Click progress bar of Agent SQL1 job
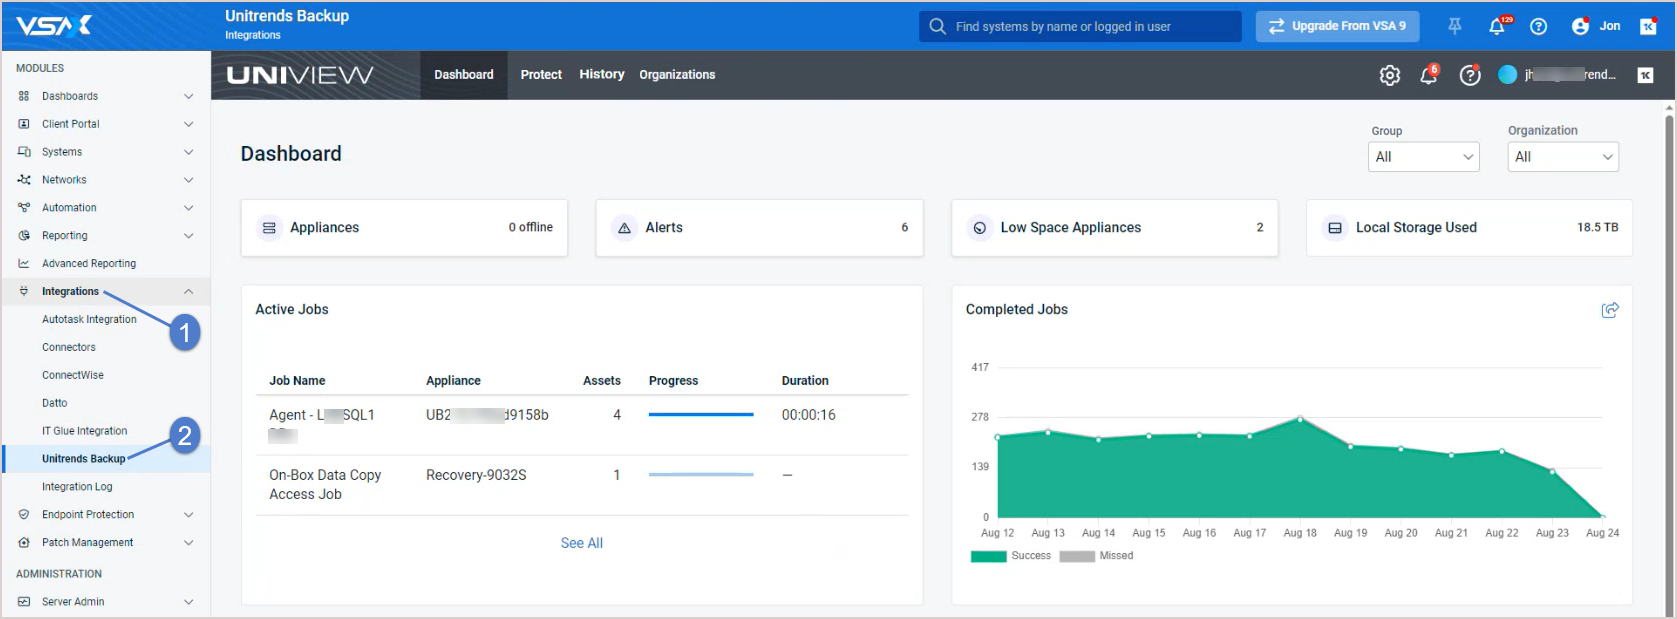The height and width of the screenshot is (619, 1677). click(x=701, y=415)
